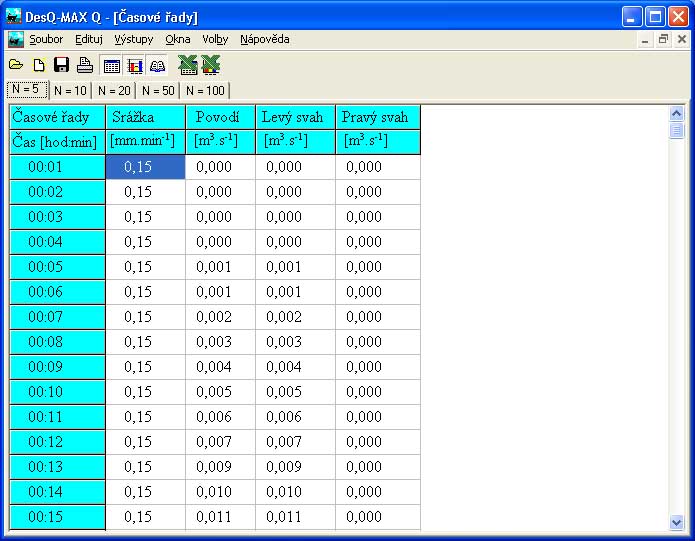
Task: Click the application icon in menu bar
Action: [x=16, y=40]
